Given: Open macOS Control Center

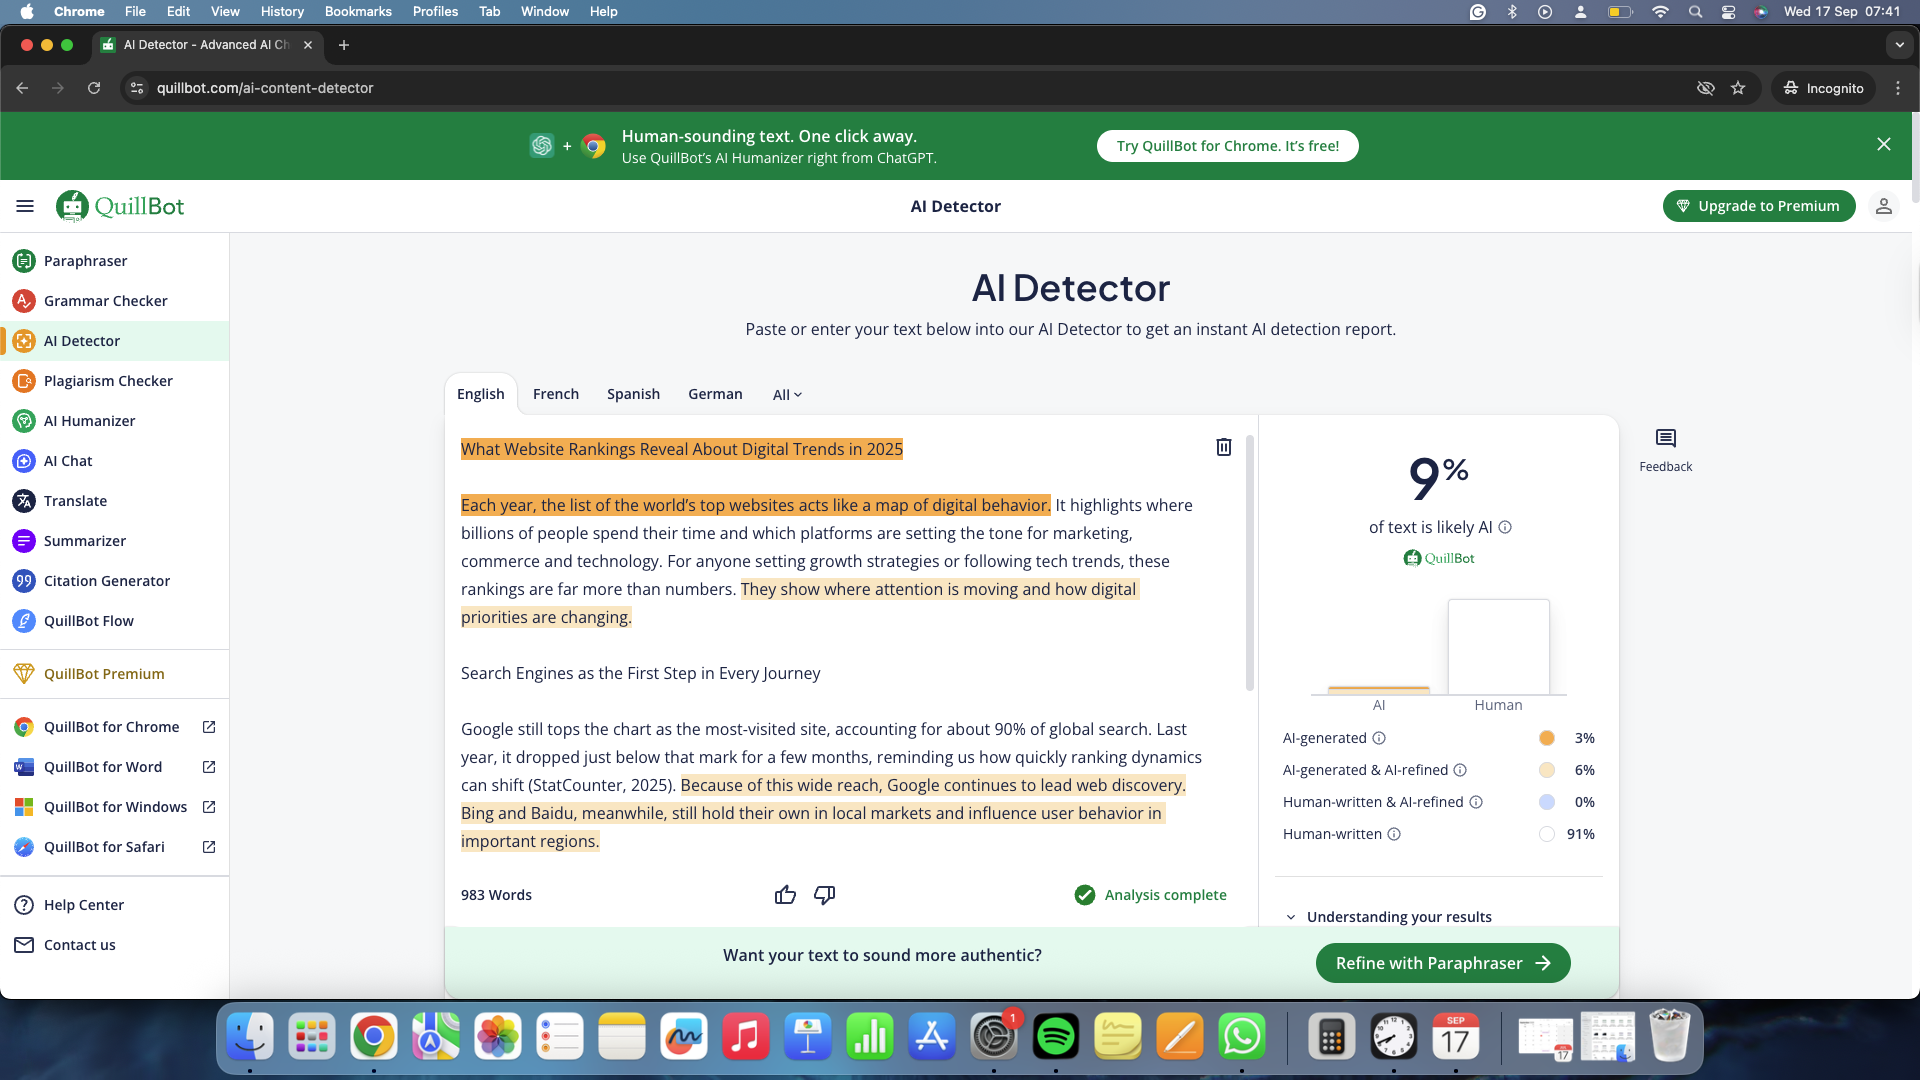Looking at the screenshot, I should coord(1728,11).
